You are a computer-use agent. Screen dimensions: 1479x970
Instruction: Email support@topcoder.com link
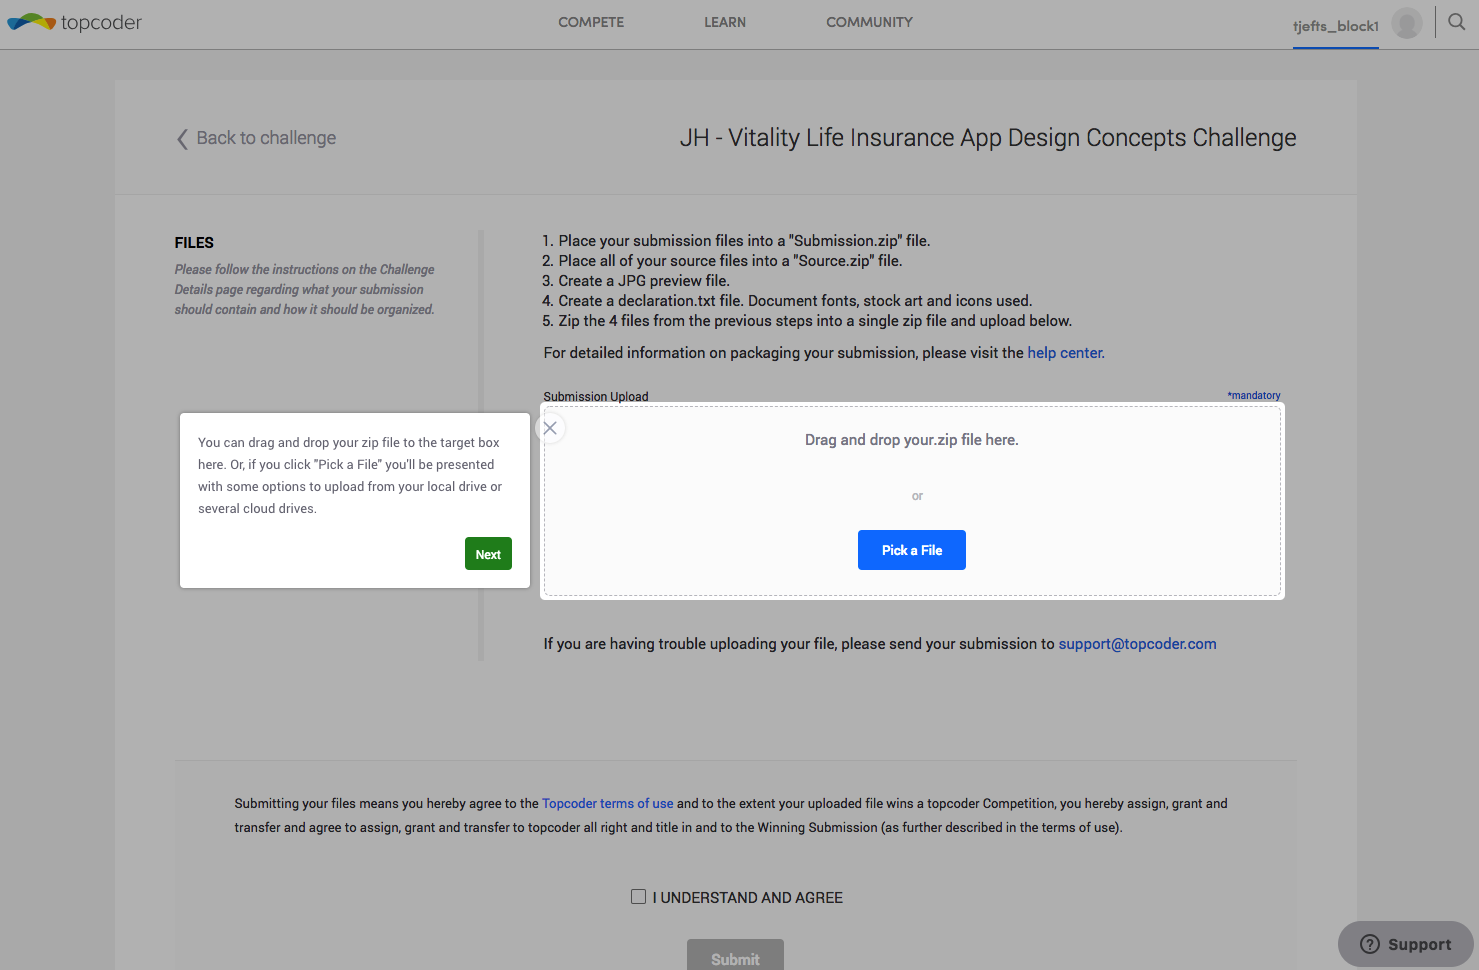click(1137, 644)
